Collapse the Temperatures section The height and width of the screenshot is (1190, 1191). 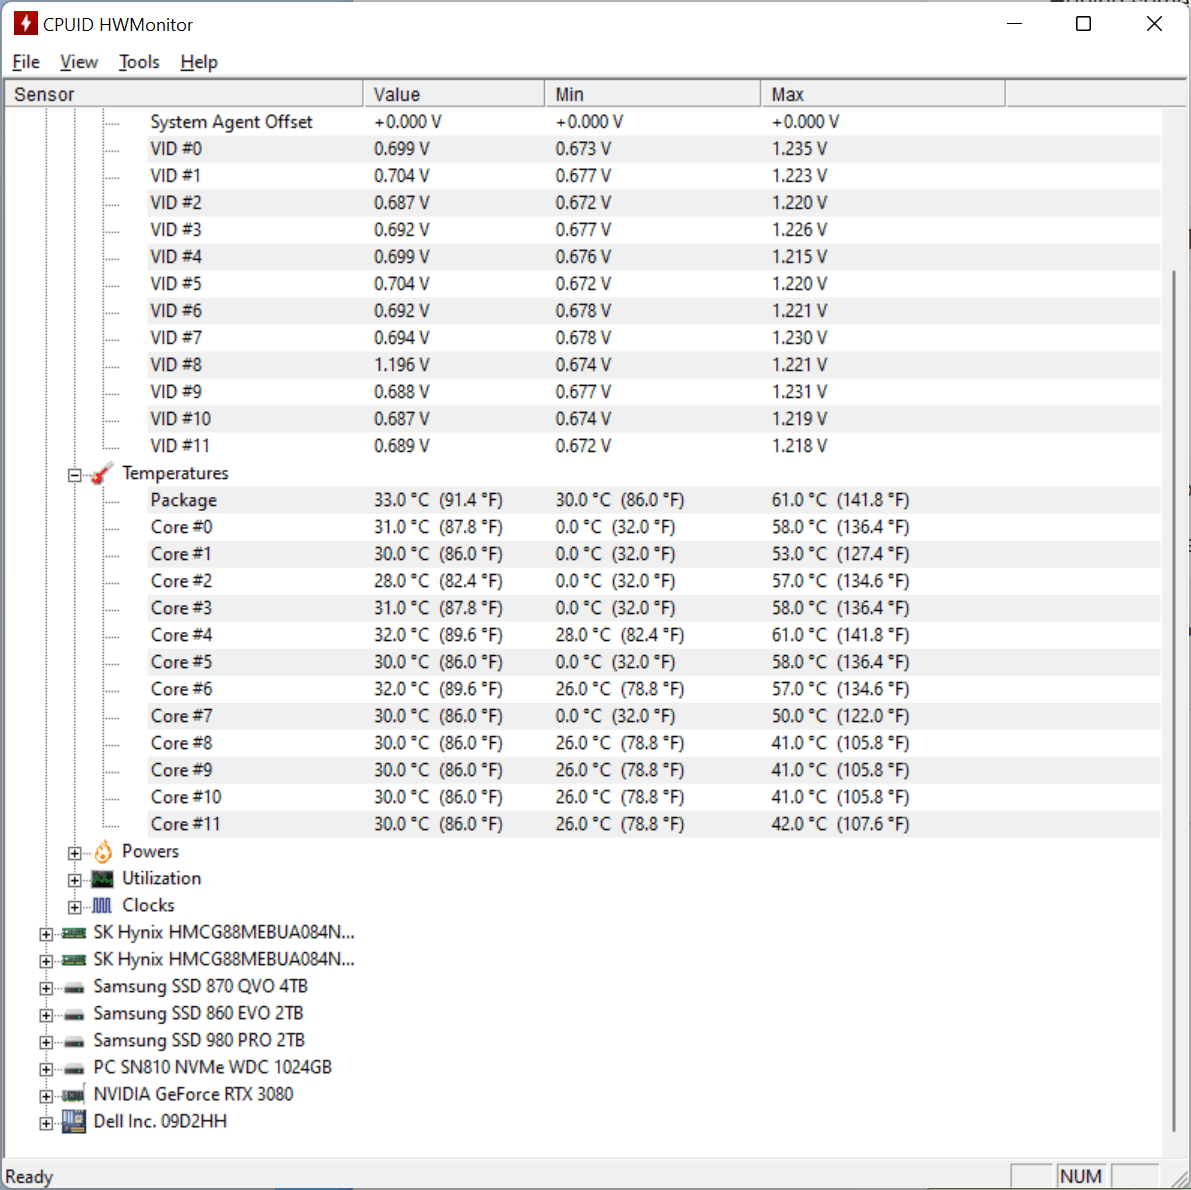pos(74,475)
